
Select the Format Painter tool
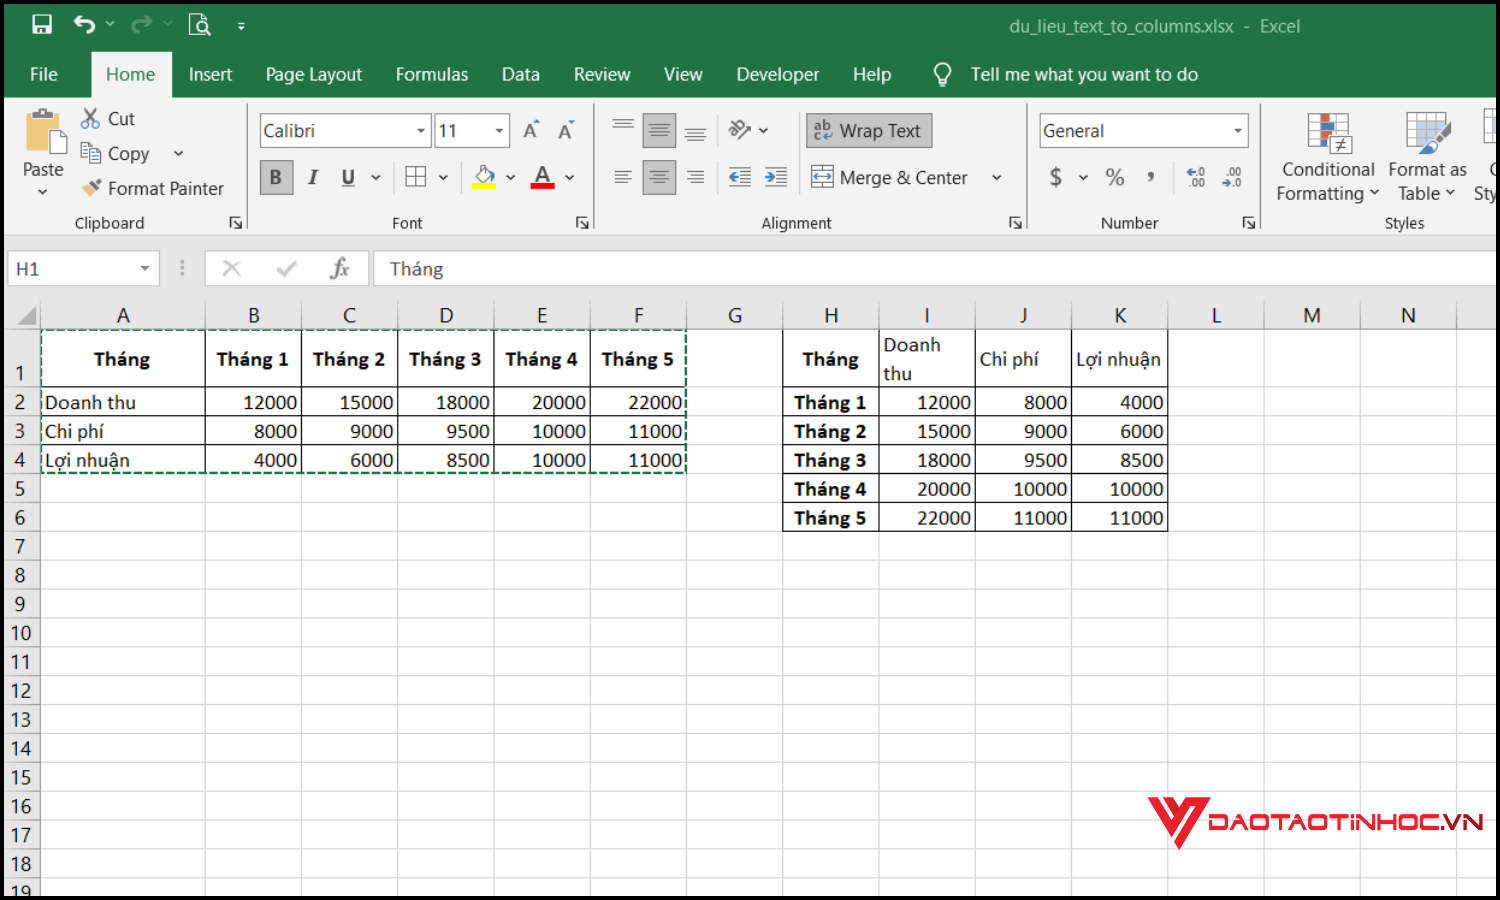(x=152, y=188)
